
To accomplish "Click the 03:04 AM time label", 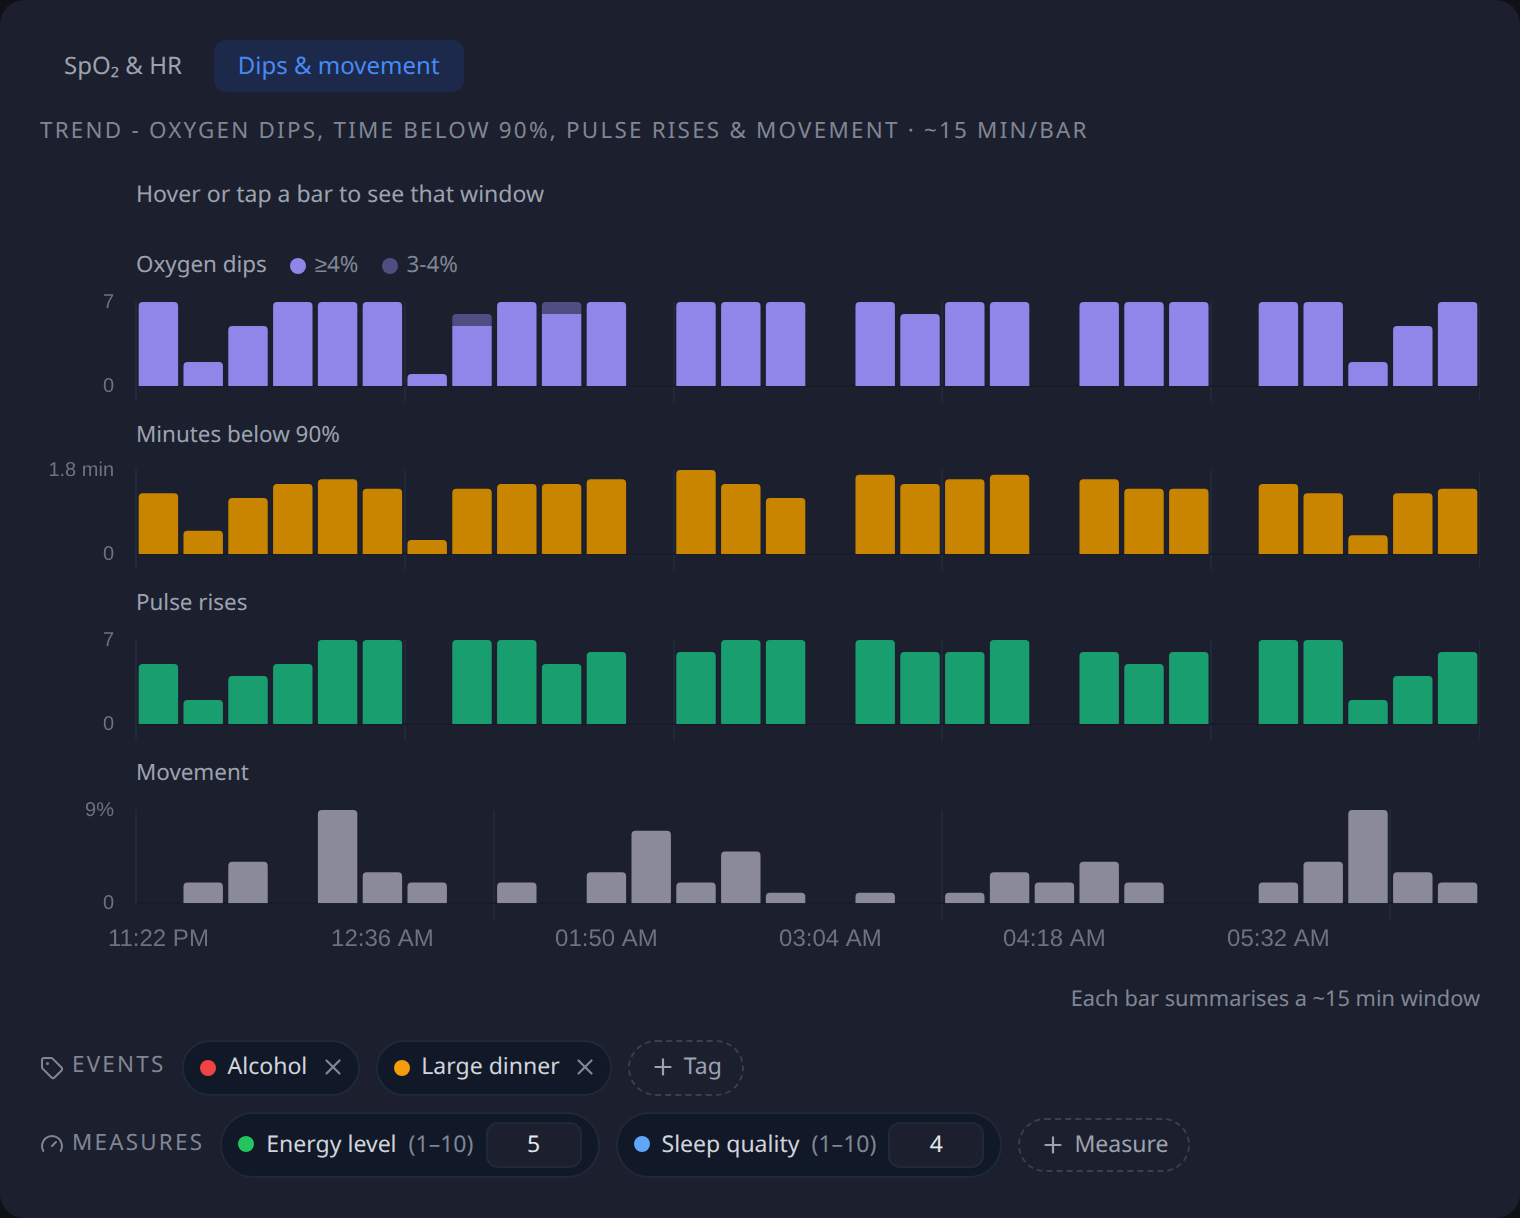I will pos(830,938).
